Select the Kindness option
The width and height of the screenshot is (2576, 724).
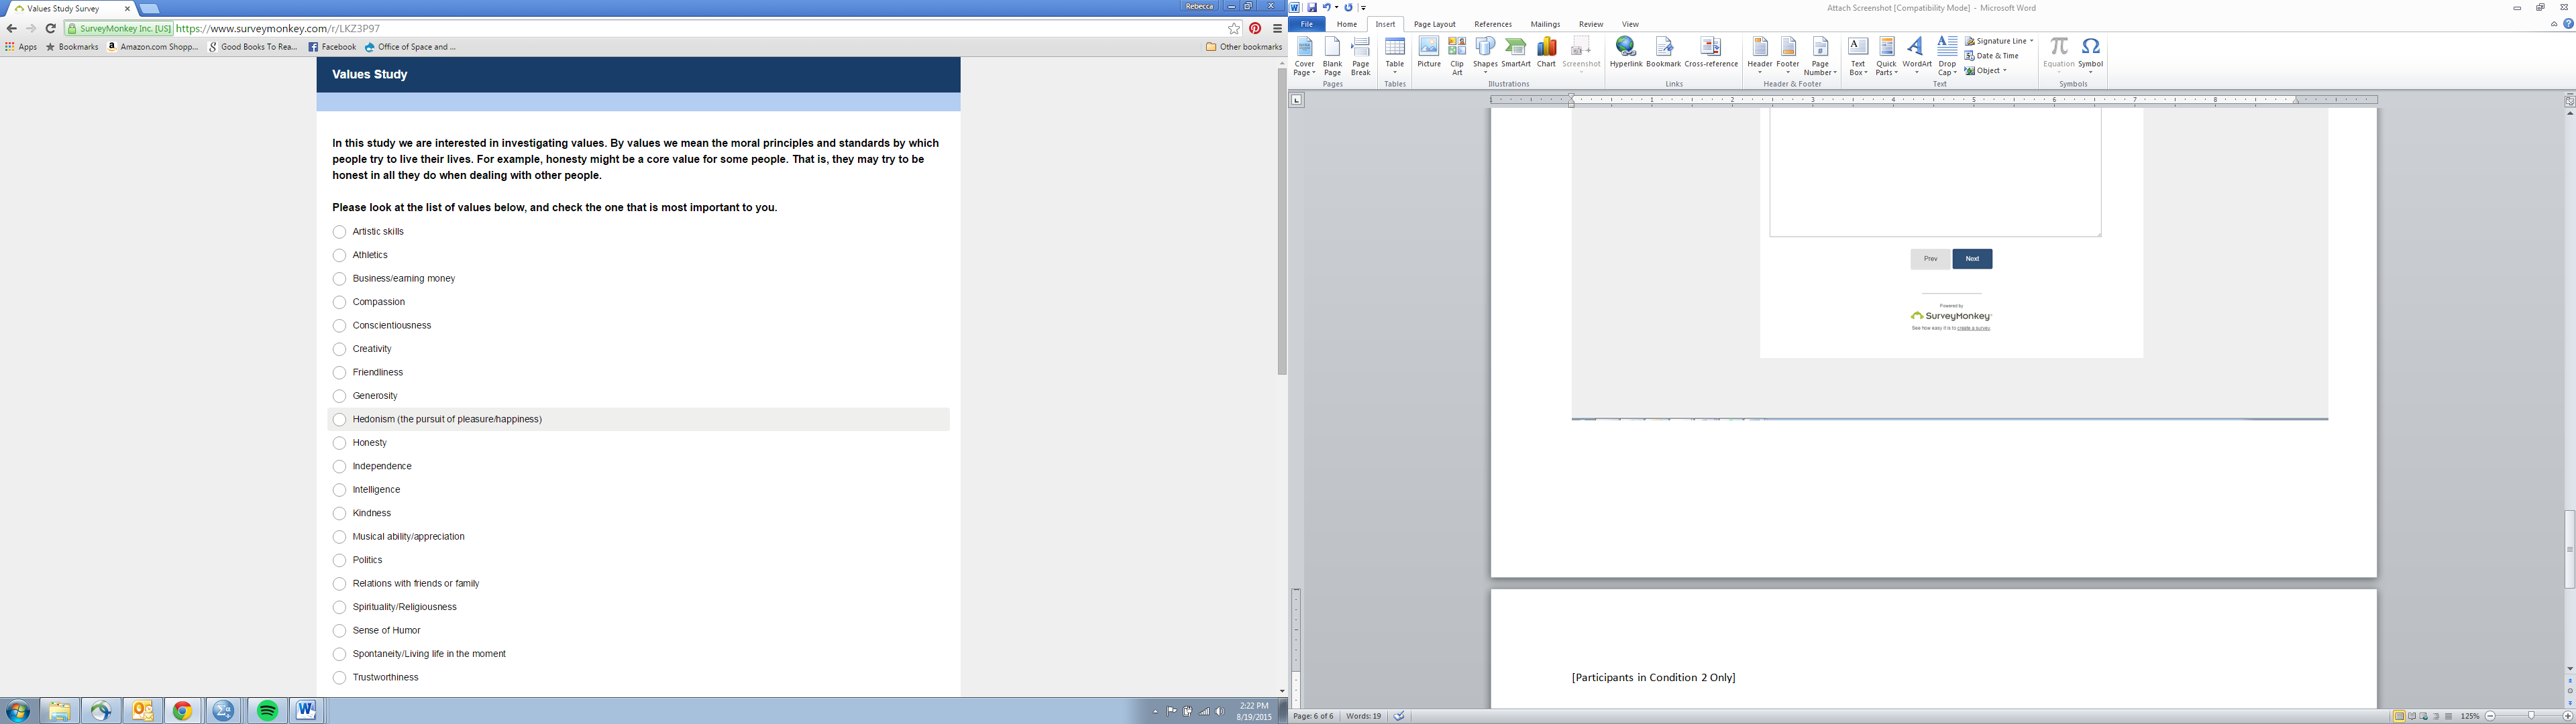tap(340, 513)
